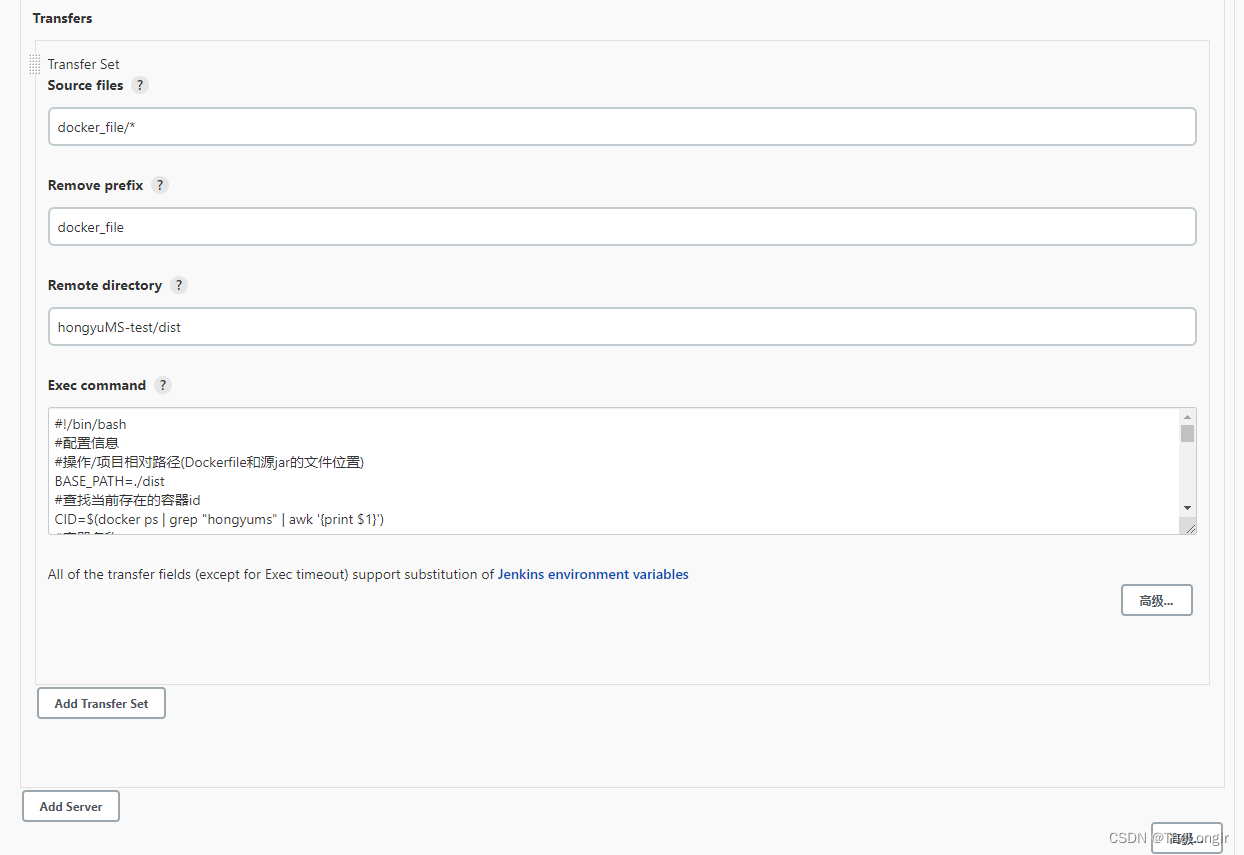Click the #配置信息 comment line
Image resolution: width=1244 pixels, height=855 pixels.
(x=86, y=443)
